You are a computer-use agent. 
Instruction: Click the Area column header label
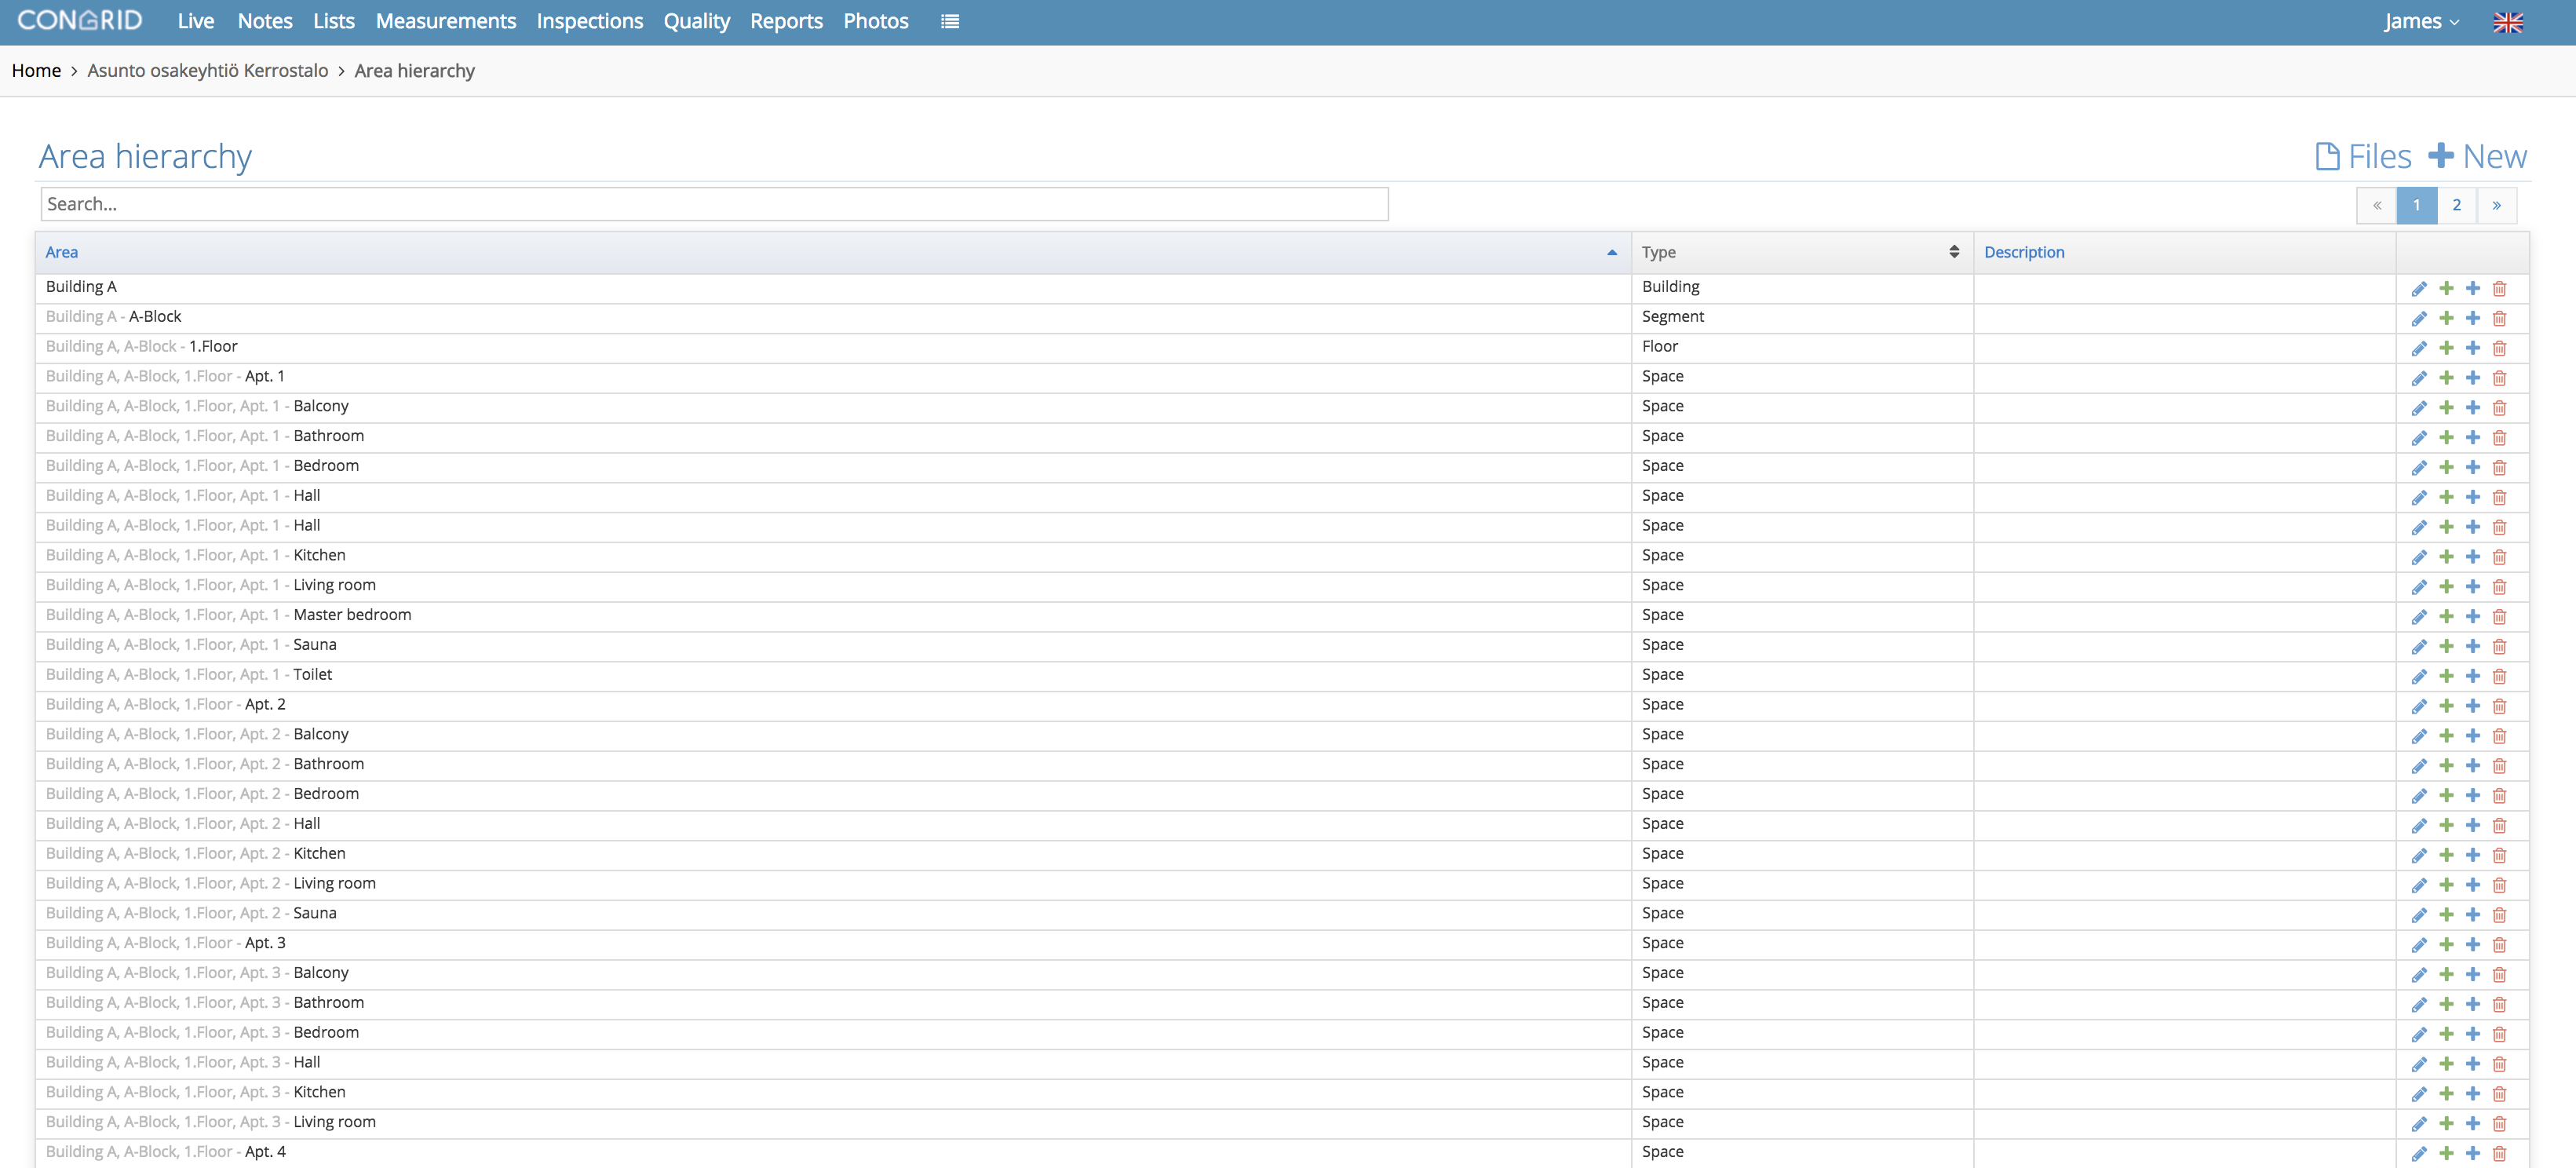tap(62, 252)
